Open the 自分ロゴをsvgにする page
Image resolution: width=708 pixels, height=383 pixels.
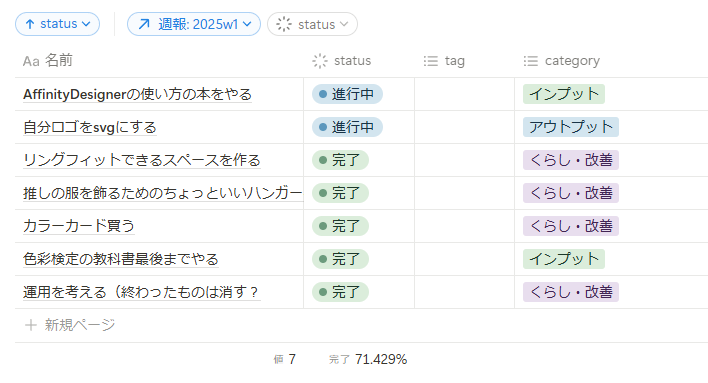[x=90, y=127]
